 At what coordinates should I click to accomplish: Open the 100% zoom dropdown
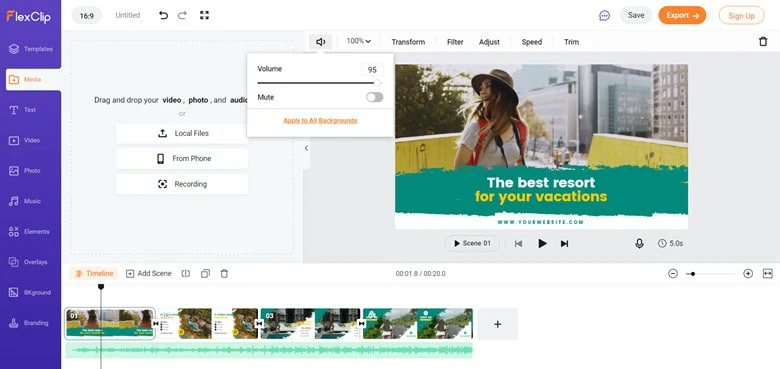359,41
